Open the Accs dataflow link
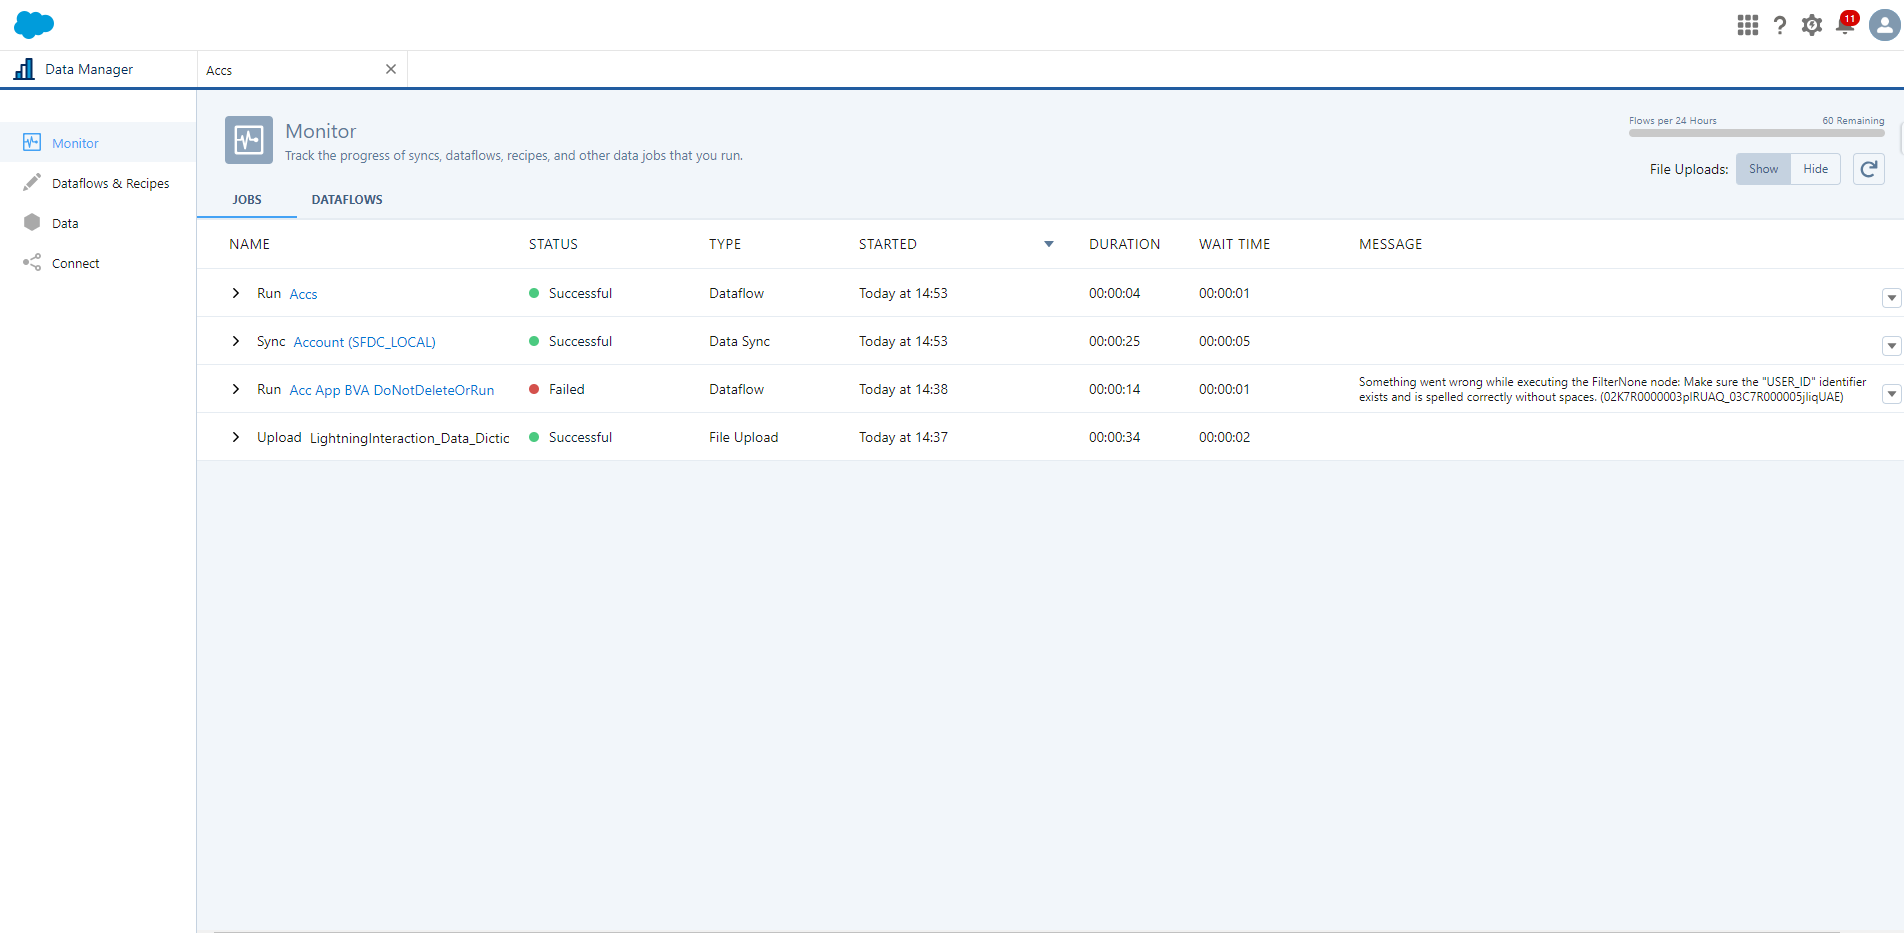The width and height of the screenshot is (1904, 933). [303, 293]
